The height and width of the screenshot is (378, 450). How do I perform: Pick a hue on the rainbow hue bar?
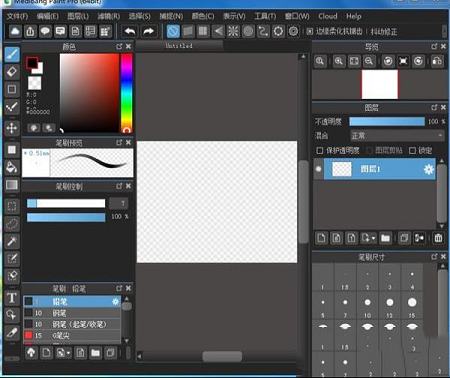pos(126,93)
